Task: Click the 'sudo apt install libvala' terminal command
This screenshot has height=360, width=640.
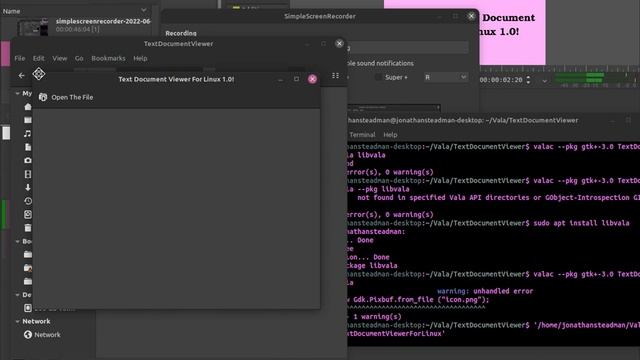Action: [x=581, y=223]
